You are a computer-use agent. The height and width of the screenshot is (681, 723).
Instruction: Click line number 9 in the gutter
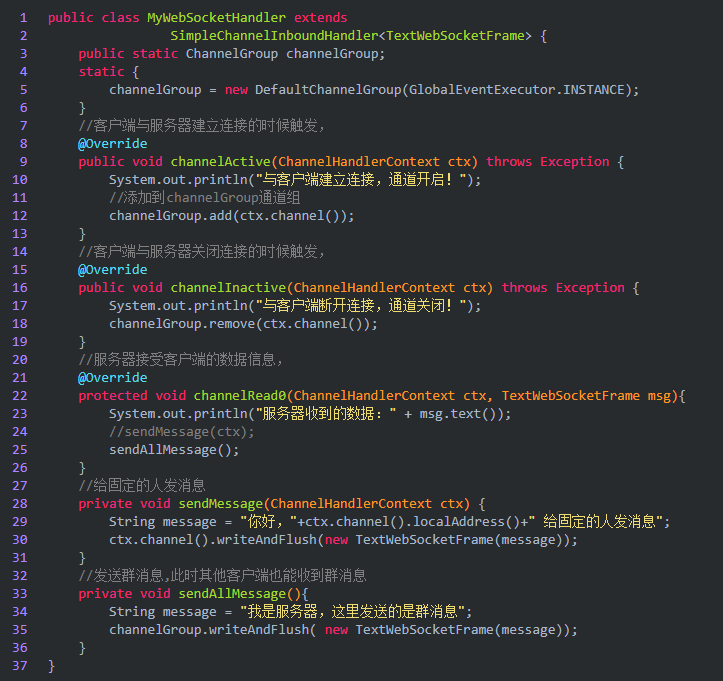coord(24,162)
